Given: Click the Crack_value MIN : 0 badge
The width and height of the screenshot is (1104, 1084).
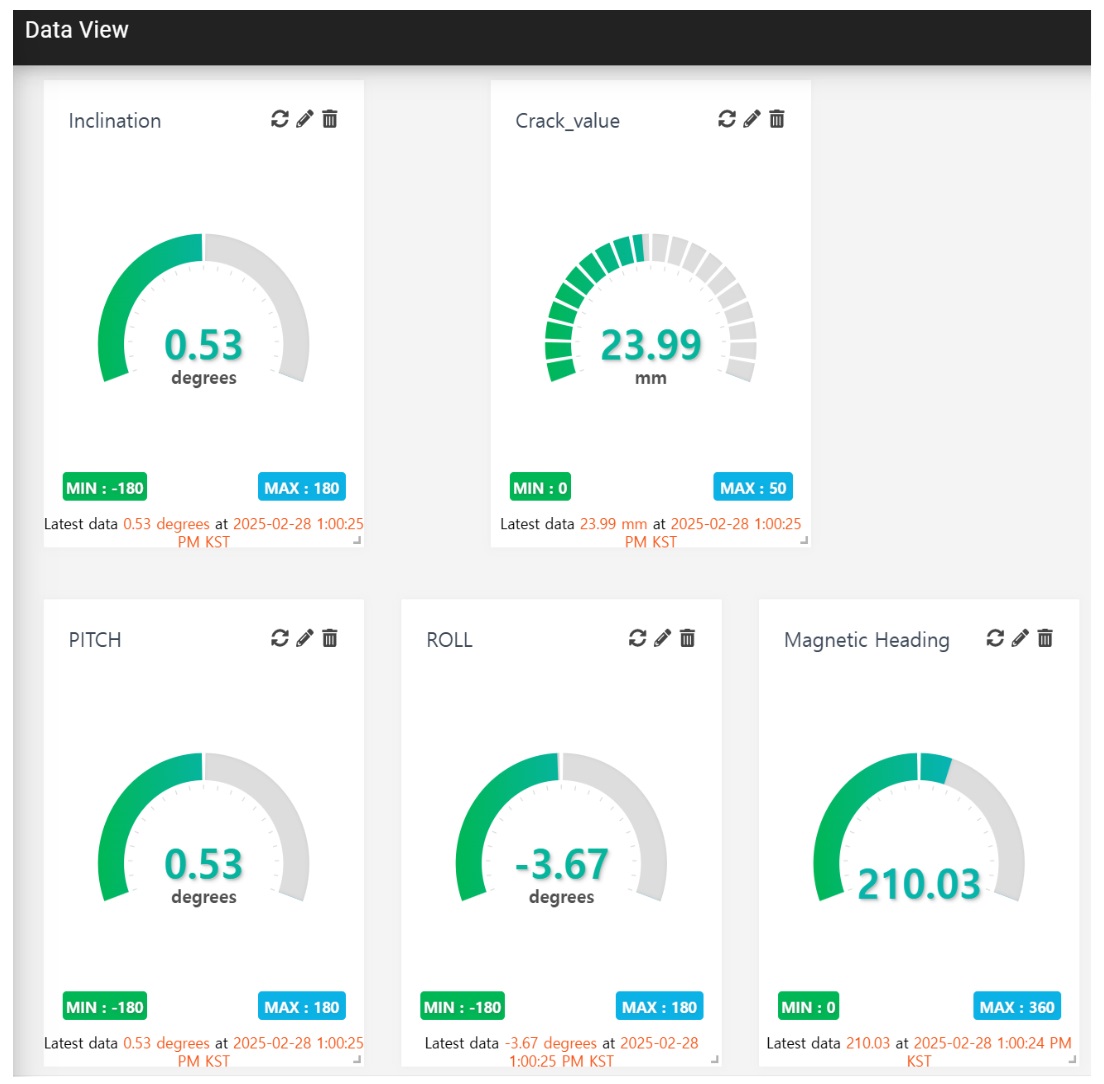Looking at the screenshot, I should click(x=540, y=487).
